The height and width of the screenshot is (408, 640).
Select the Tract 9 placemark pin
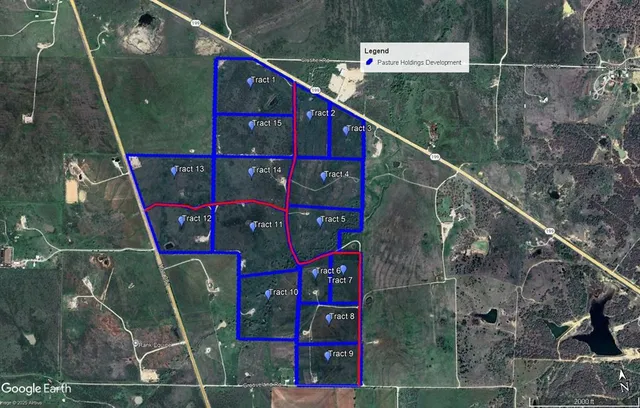coord(327,354)
